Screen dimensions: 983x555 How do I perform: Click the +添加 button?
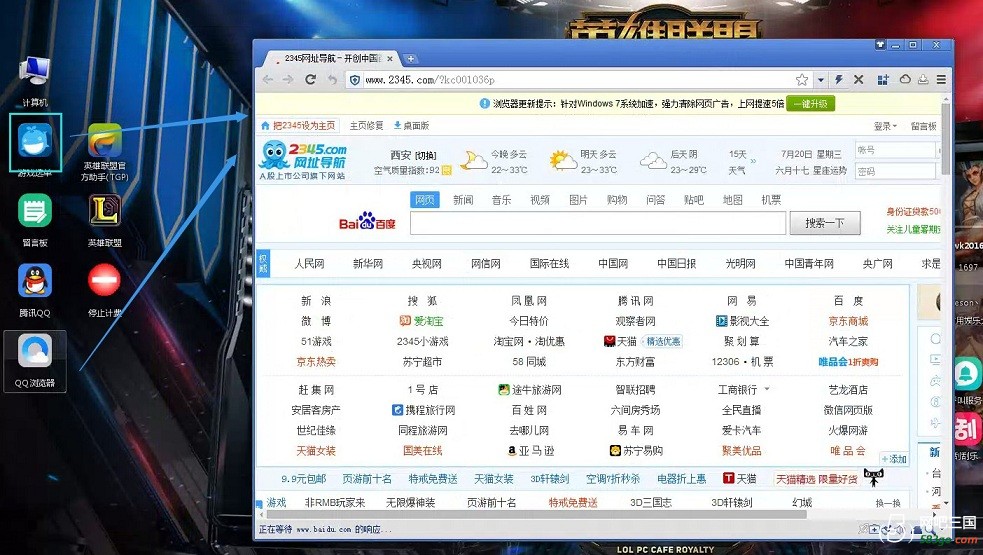coord(894,458)
